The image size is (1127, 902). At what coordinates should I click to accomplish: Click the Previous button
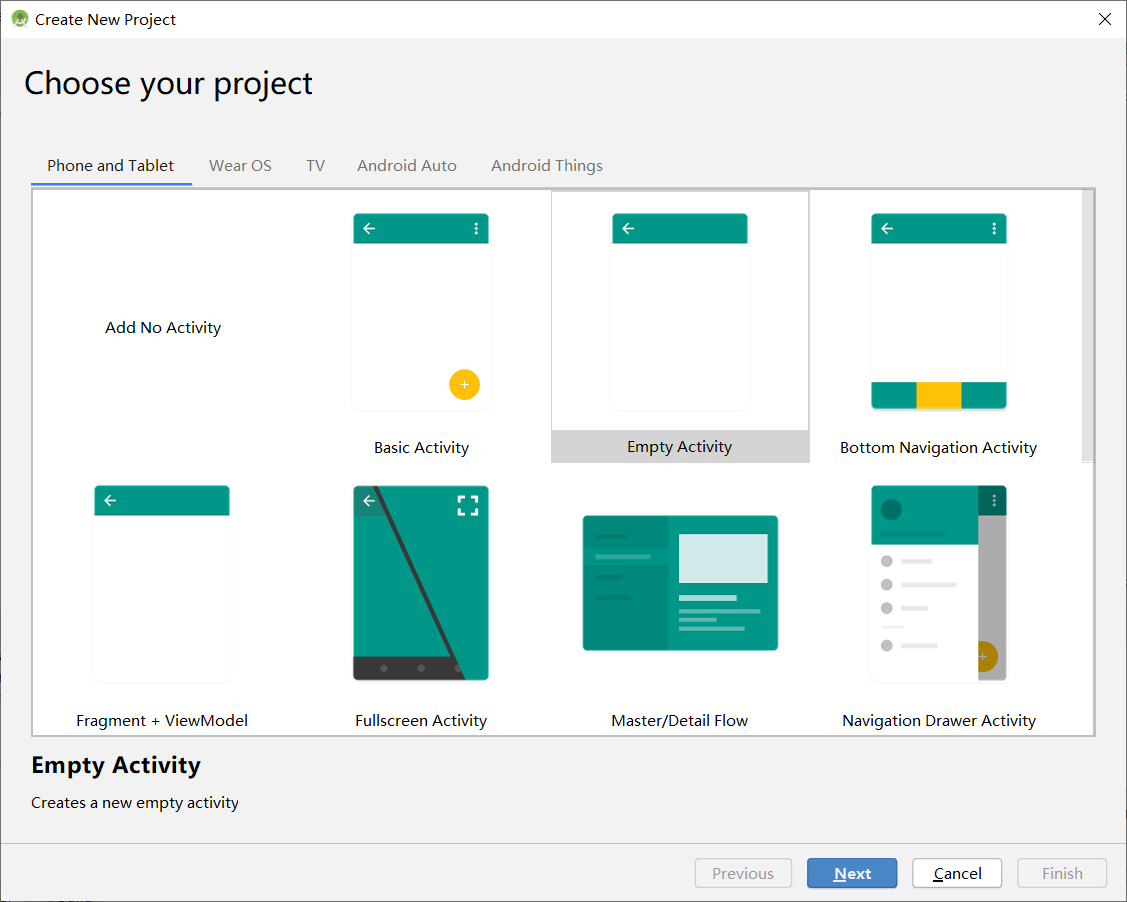[x=743, y=873]
